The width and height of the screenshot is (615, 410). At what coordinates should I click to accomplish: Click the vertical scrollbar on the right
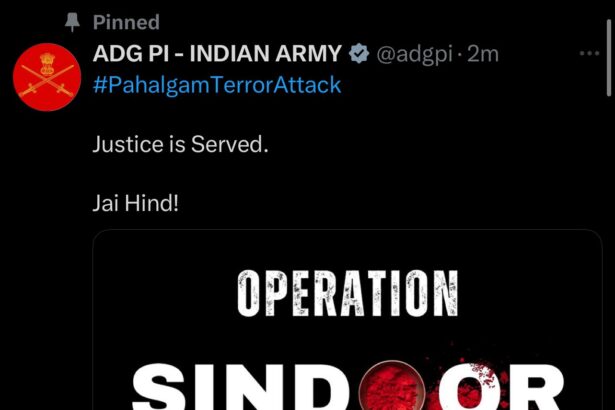click(609, 58)
